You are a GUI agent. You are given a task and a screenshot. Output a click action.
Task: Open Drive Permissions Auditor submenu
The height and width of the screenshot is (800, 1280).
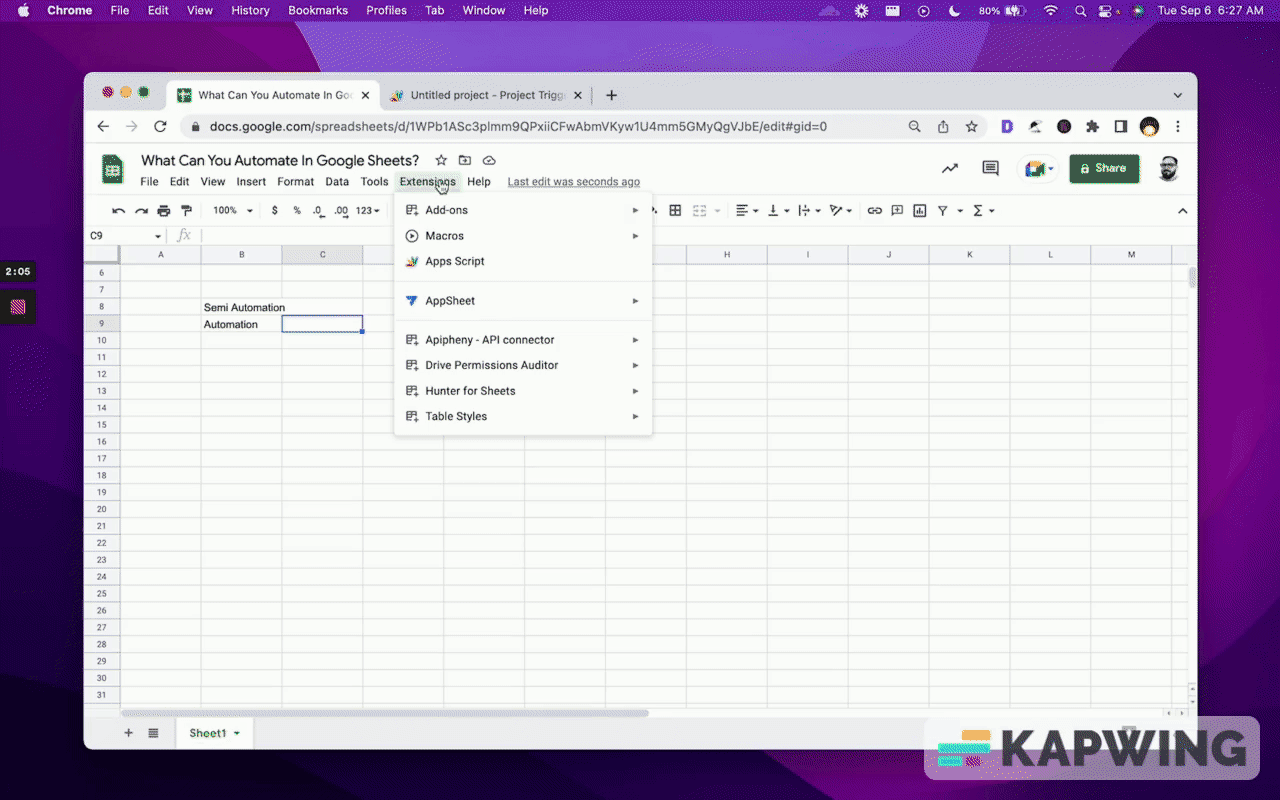point(523,365)
